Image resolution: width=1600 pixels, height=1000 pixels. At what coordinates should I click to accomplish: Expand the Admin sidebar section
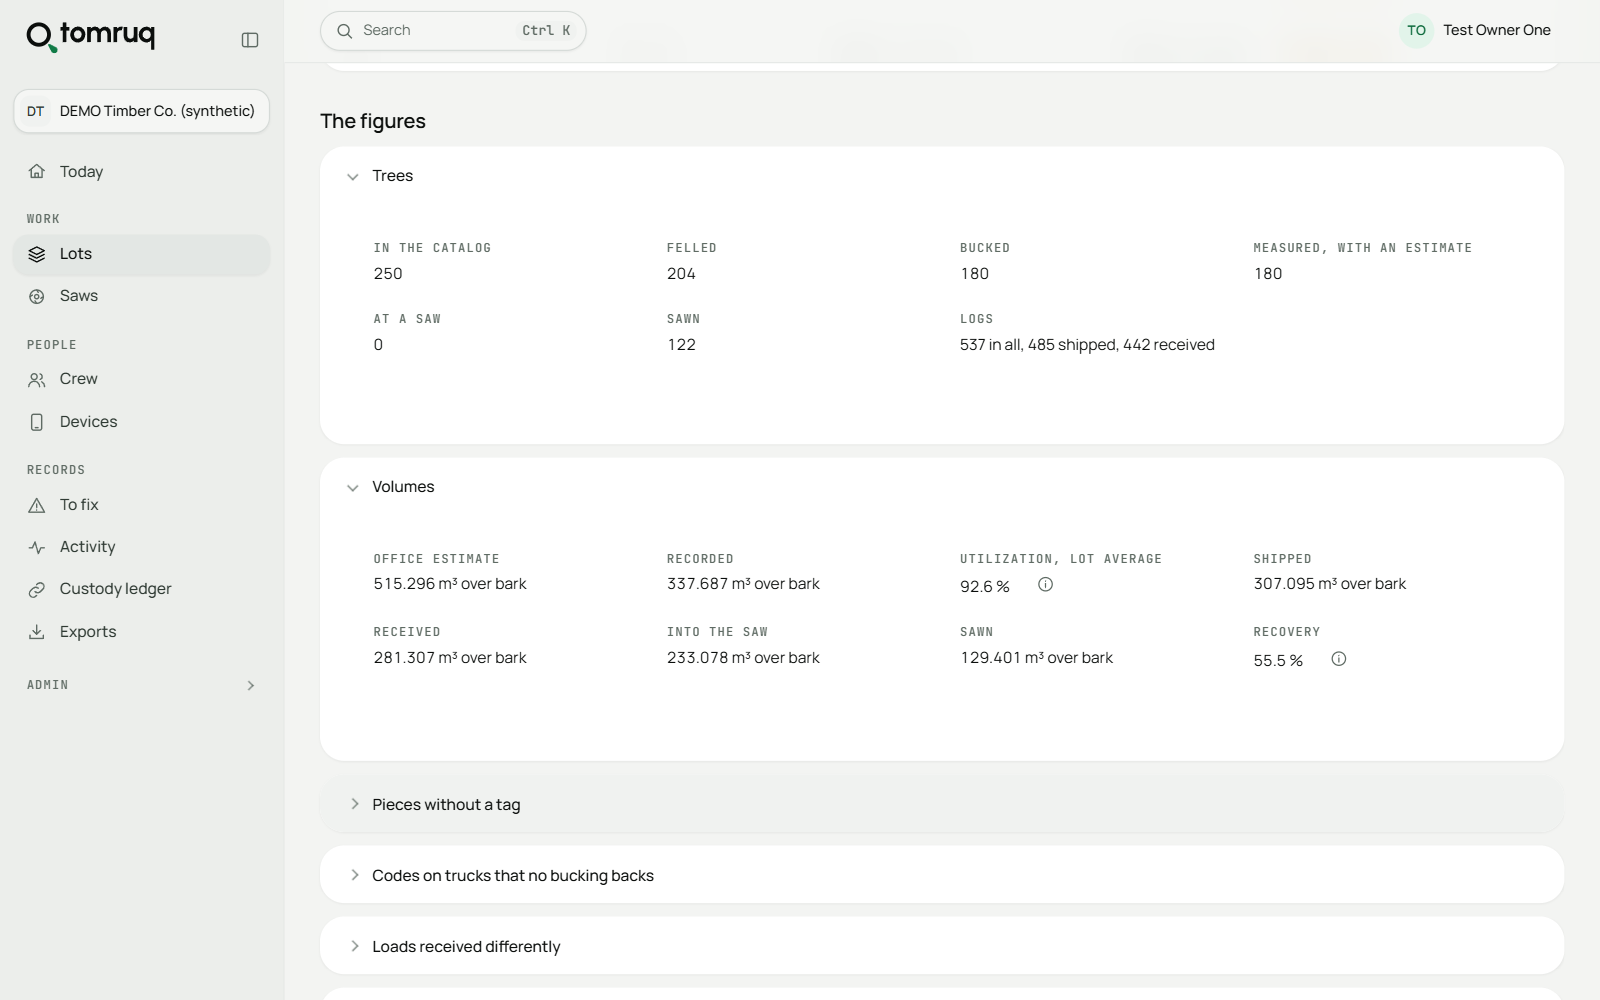click(141, 685)
